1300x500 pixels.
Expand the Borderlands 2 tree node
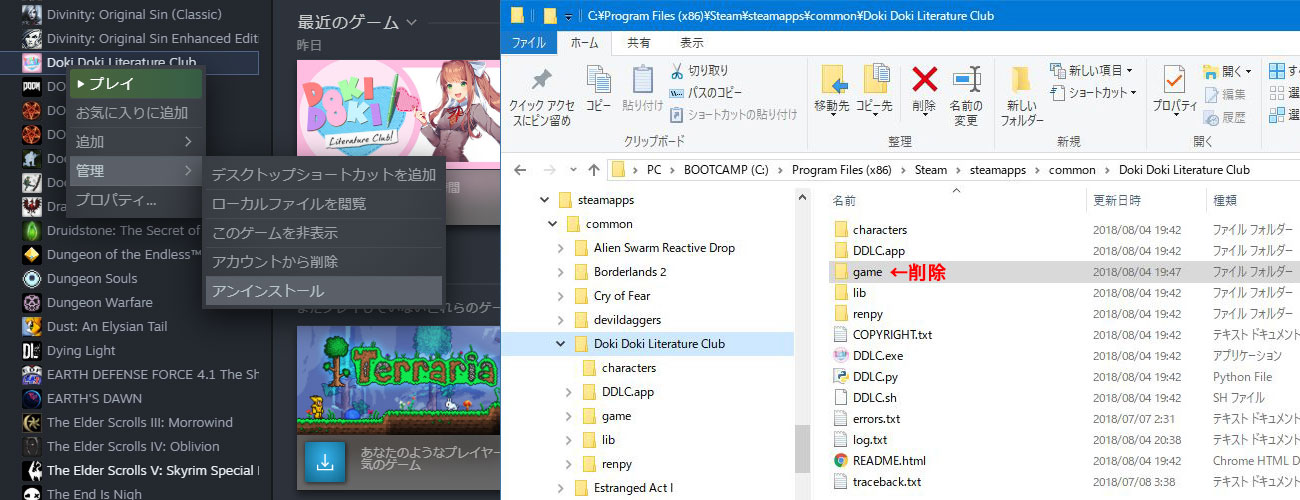pos(560,272)
